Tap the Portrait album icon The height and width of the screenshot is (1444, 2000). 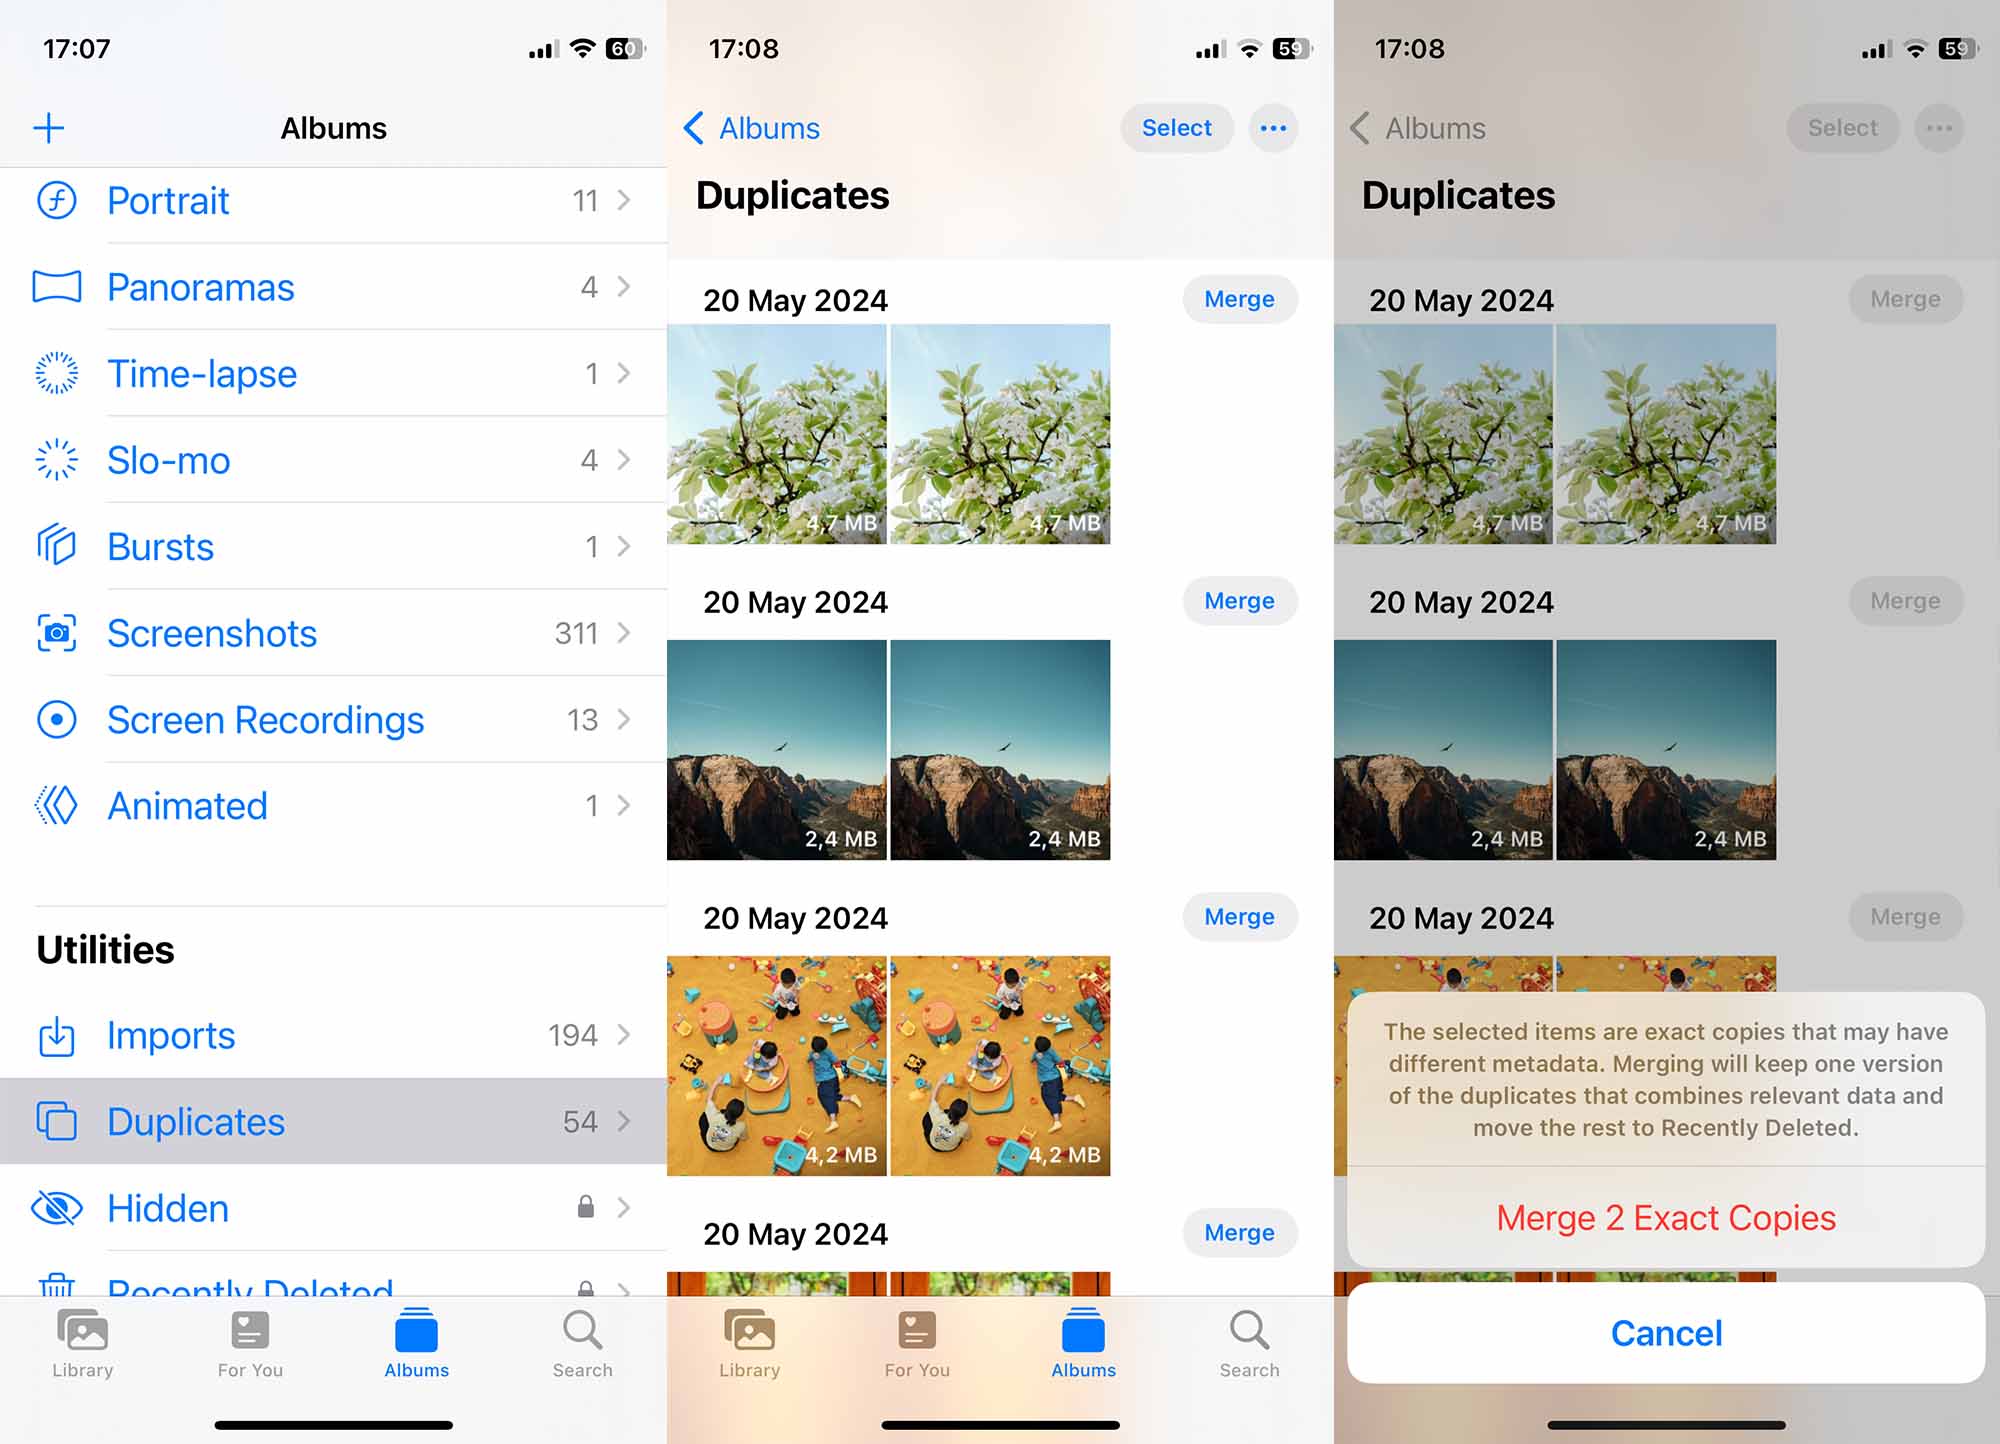click(54, 199)
